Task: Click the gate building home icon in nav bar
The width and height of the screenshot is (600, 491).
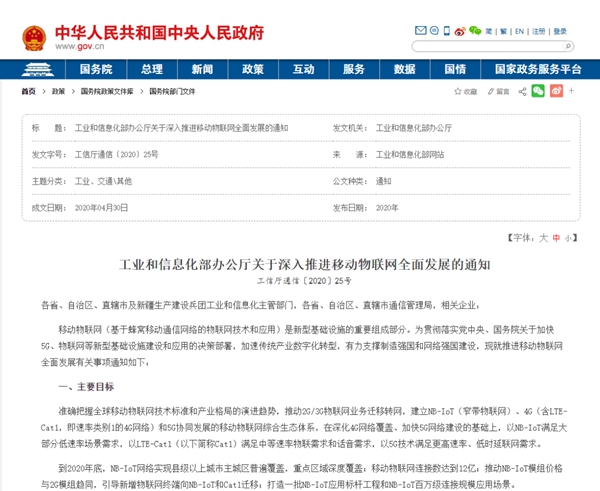Action: [x=38, y=69]
